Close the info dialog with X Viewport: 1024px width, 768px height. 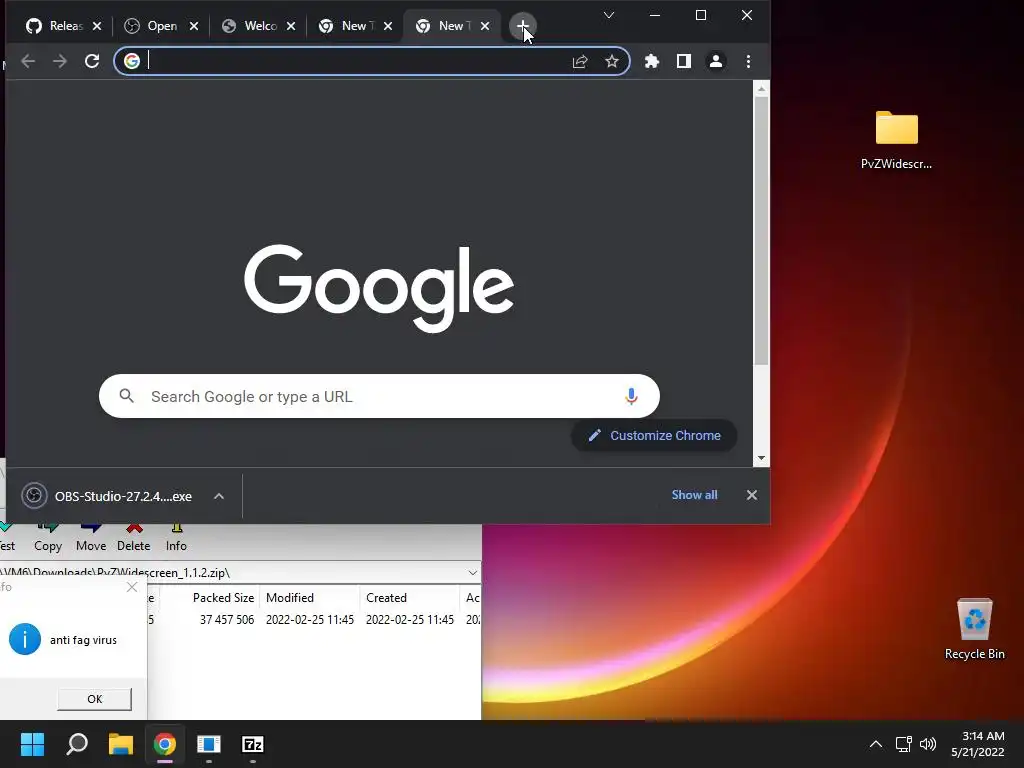pyautogui.click(x=132, y=587)
